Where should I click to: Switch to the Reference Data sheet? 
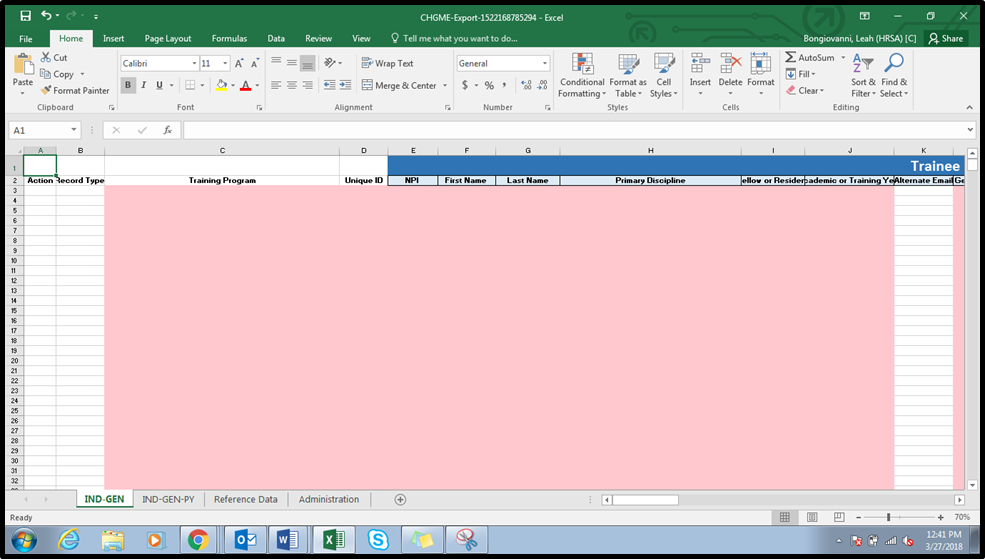[245, 499]
